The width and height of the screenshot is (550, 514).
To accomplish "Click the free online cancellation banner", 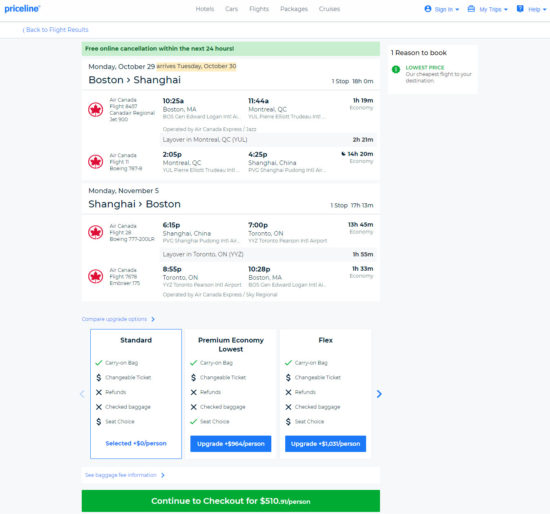I will 231,49.
